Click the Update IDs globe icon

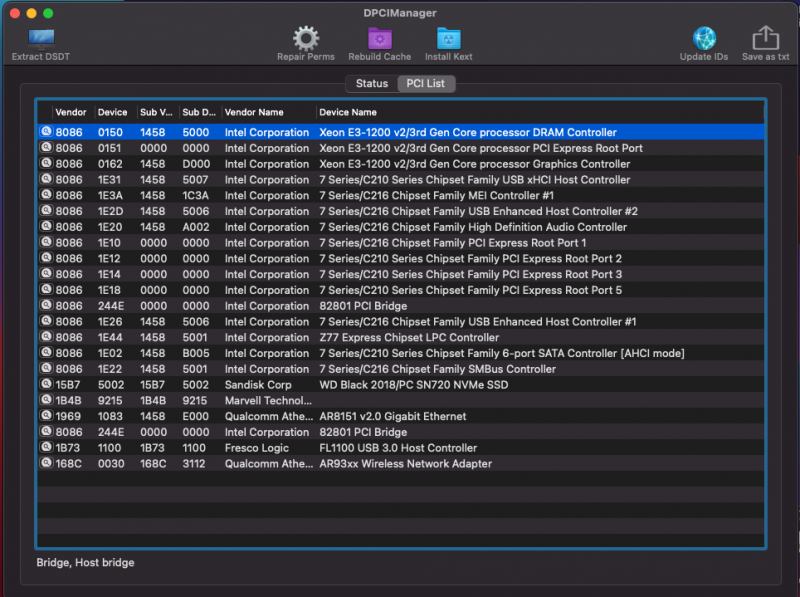pyautogui.click(x=704, y=38)
